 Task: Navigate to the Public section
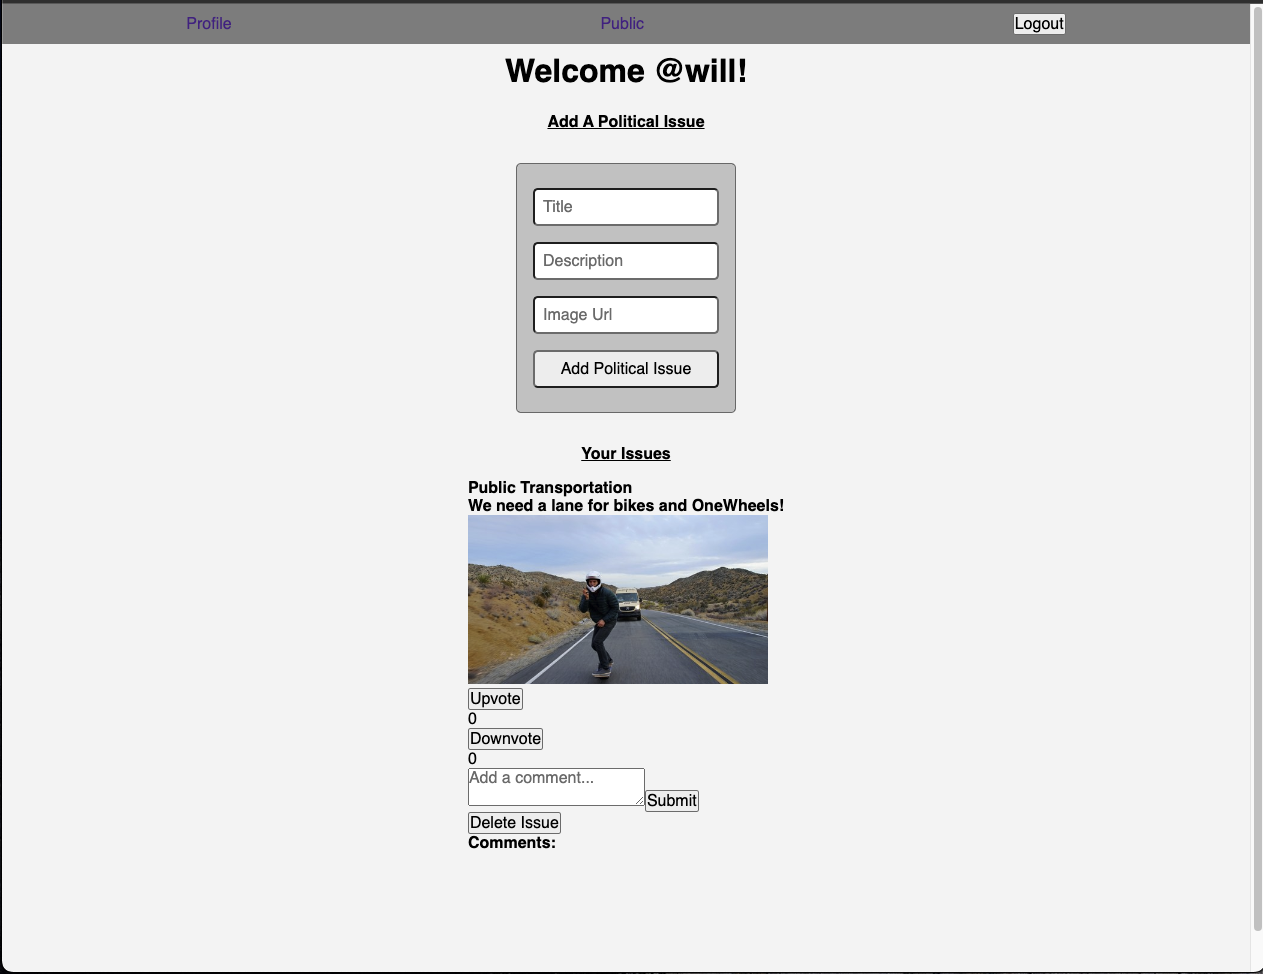(x=620, y=23)
